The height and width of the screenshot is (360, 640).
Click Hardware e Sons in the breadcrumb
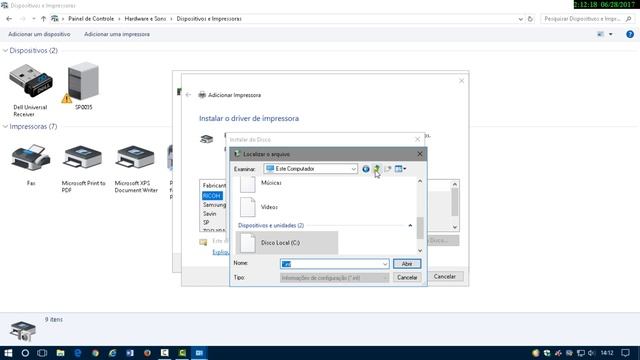click(x=145, y=19)
